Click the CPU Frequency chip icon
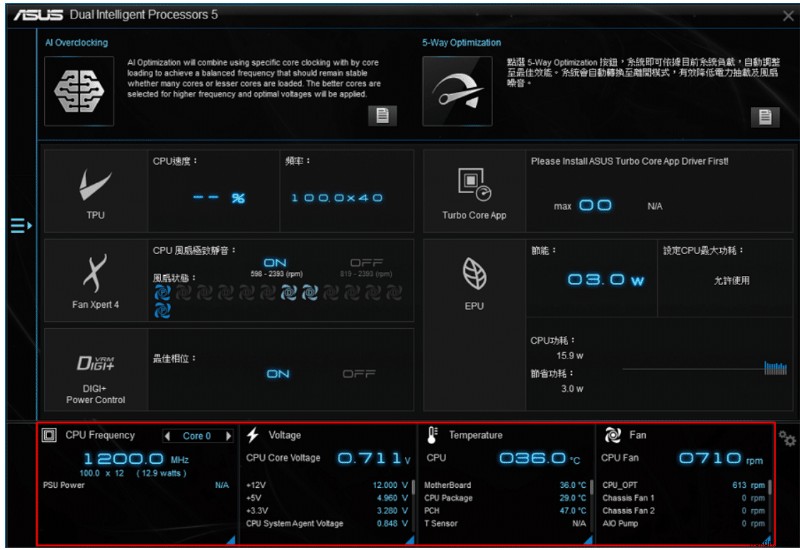Viewport: 800px width, 550px height. (49, 435)
